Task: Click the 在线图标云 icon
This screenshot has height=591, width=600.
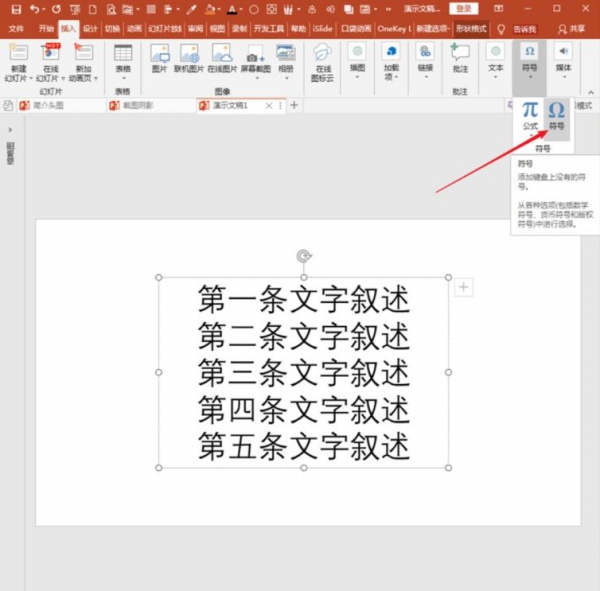Action: pos(323,52)
